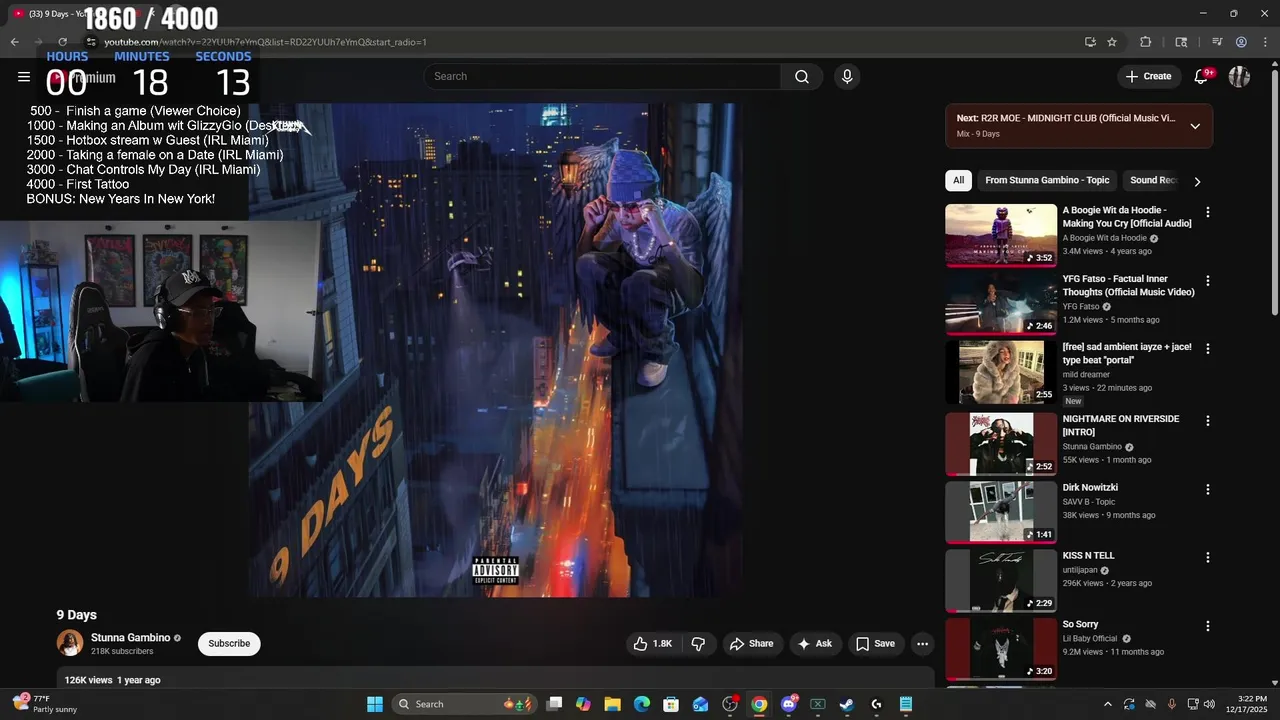Open KISS N TELL video title

[1088, 556]
